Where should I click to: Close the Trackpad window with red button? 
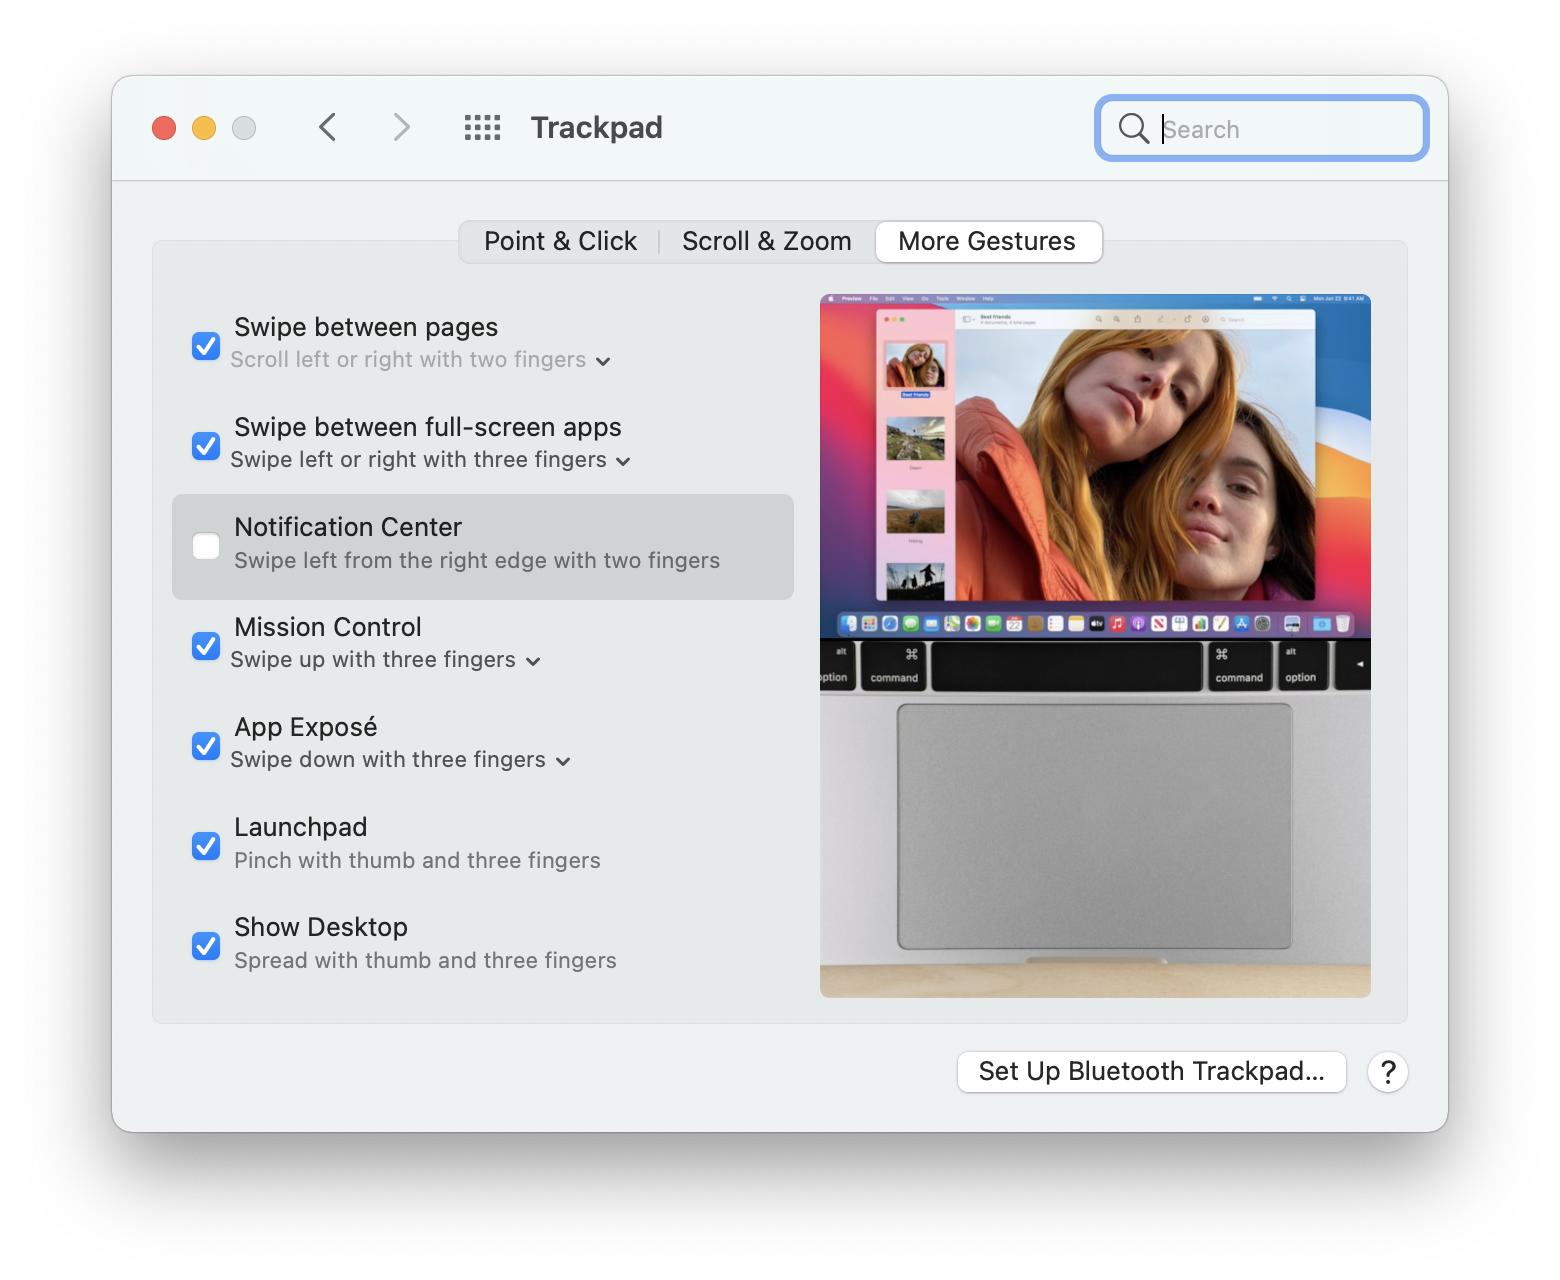pyautogui.click(x=164, y=128)
